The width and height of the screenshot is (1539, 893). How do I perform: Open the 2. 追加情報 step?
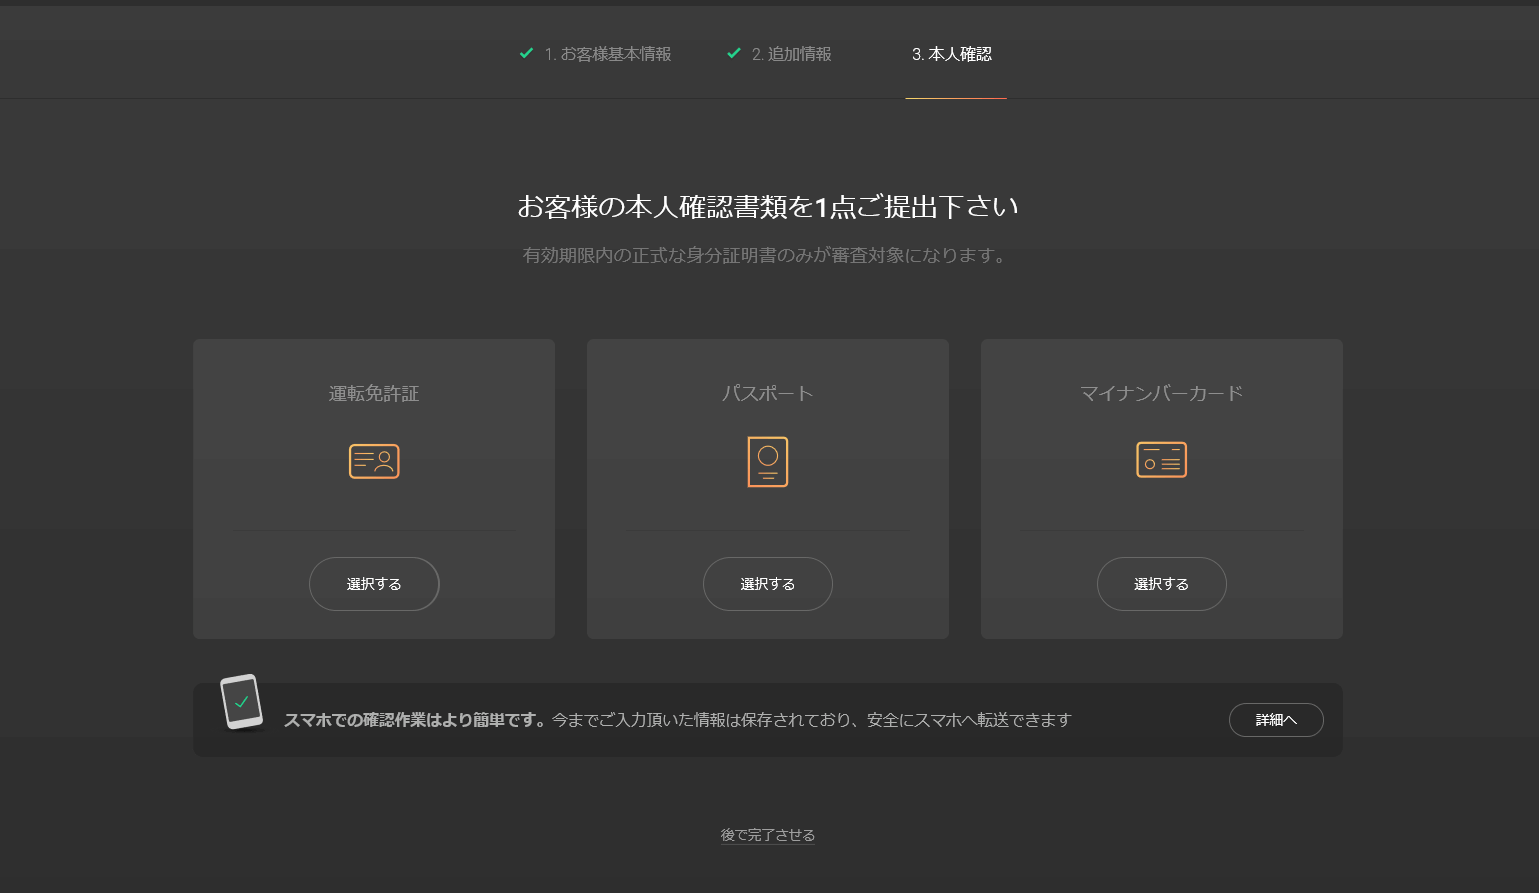coord(792,54)
